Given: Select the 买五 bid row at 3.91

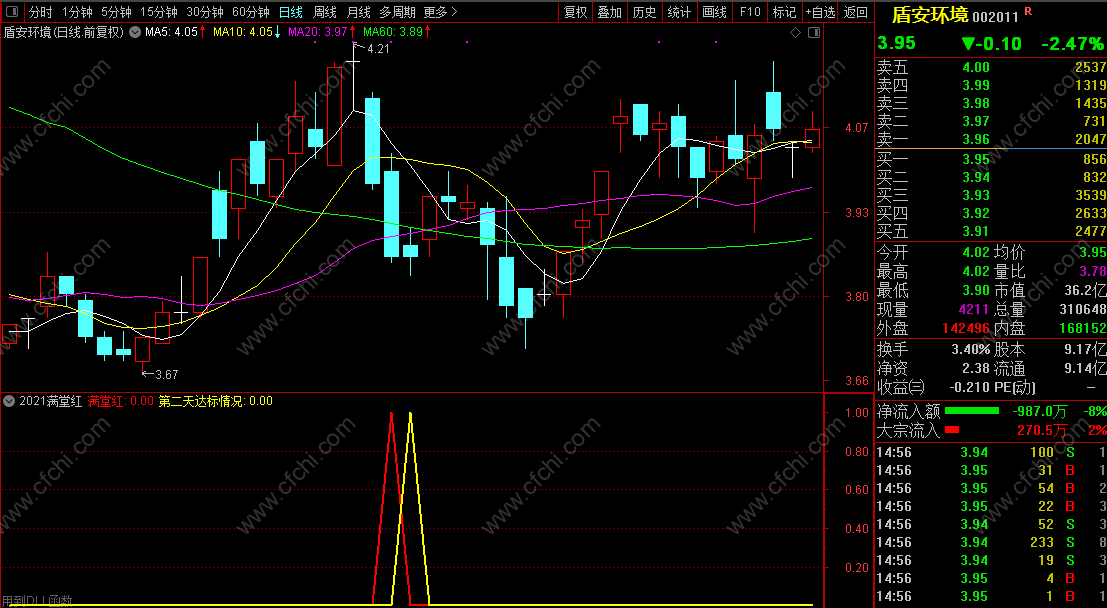Looking at the screenshot, I should click(x=991, y=231).
